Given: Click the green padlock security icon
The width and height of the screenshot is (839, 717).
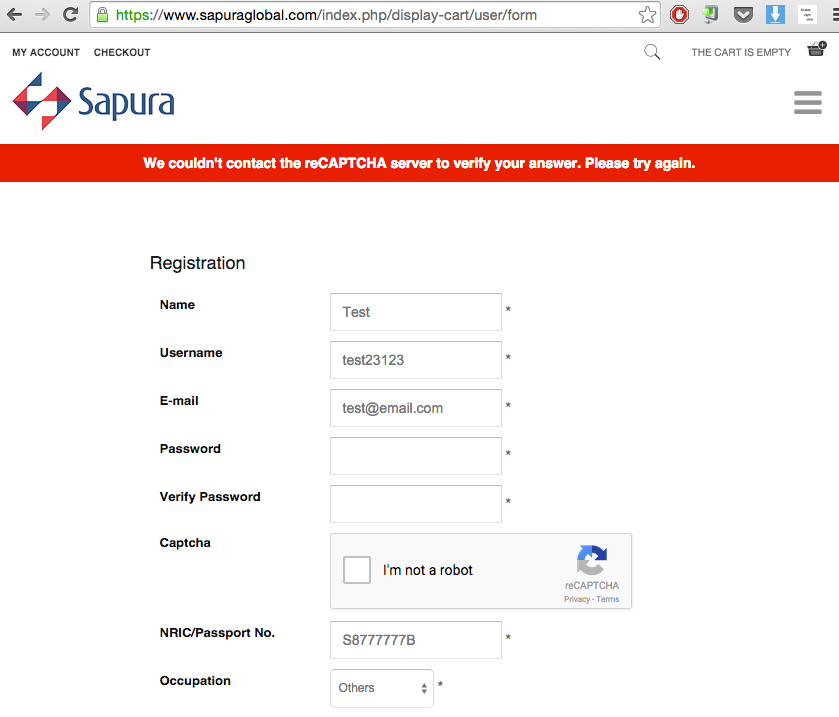Looking at the screenshot, I should [x=102, y=15].
